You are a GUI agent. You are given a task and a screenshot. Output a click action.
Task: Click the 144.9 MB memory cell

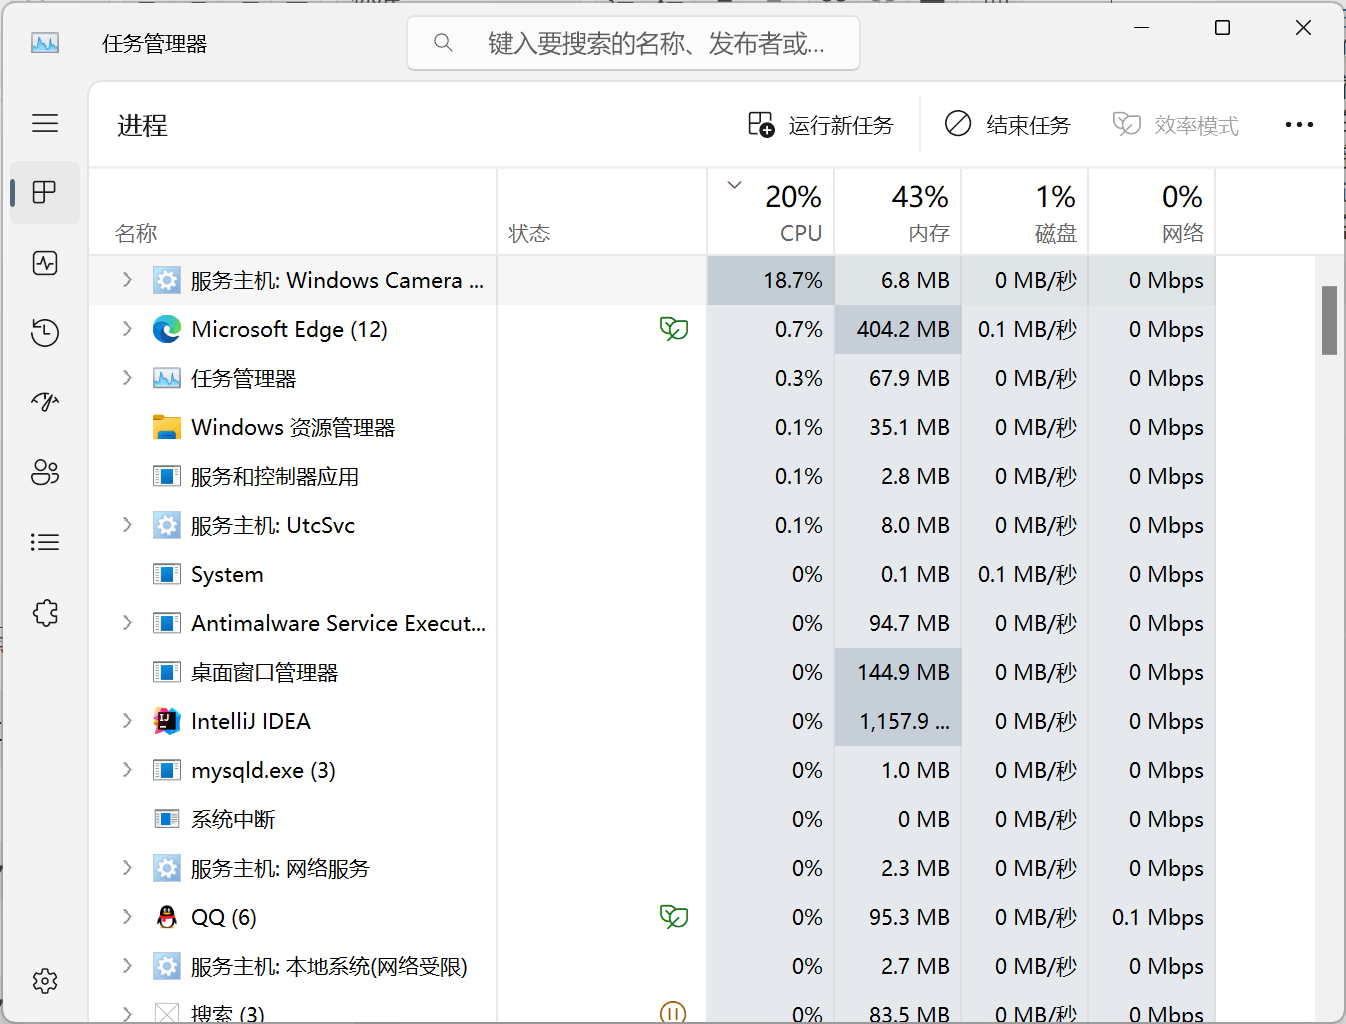[898, 672]
